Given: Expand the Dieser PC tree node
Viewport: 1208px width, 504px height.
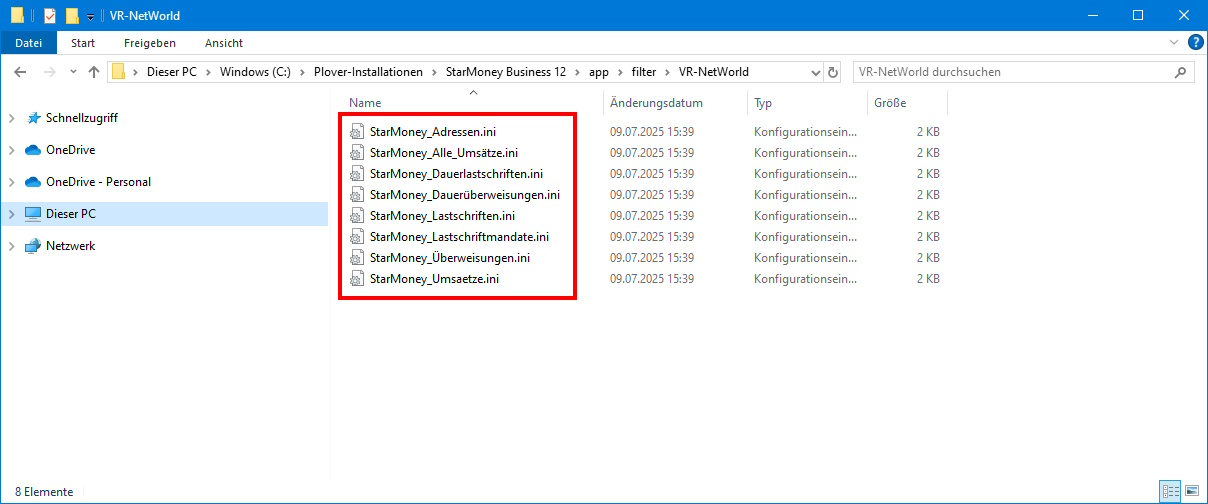Looking at the screenshot, I should pyautogui.click(x=11, y=214).
